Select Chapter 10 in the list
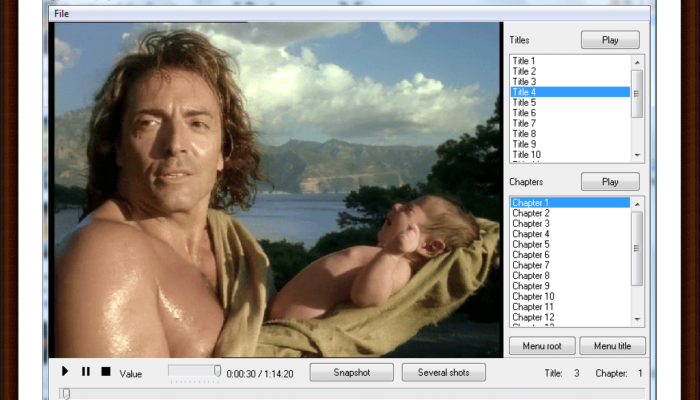This screenshot has width=700, height=400. click(532, 296)
